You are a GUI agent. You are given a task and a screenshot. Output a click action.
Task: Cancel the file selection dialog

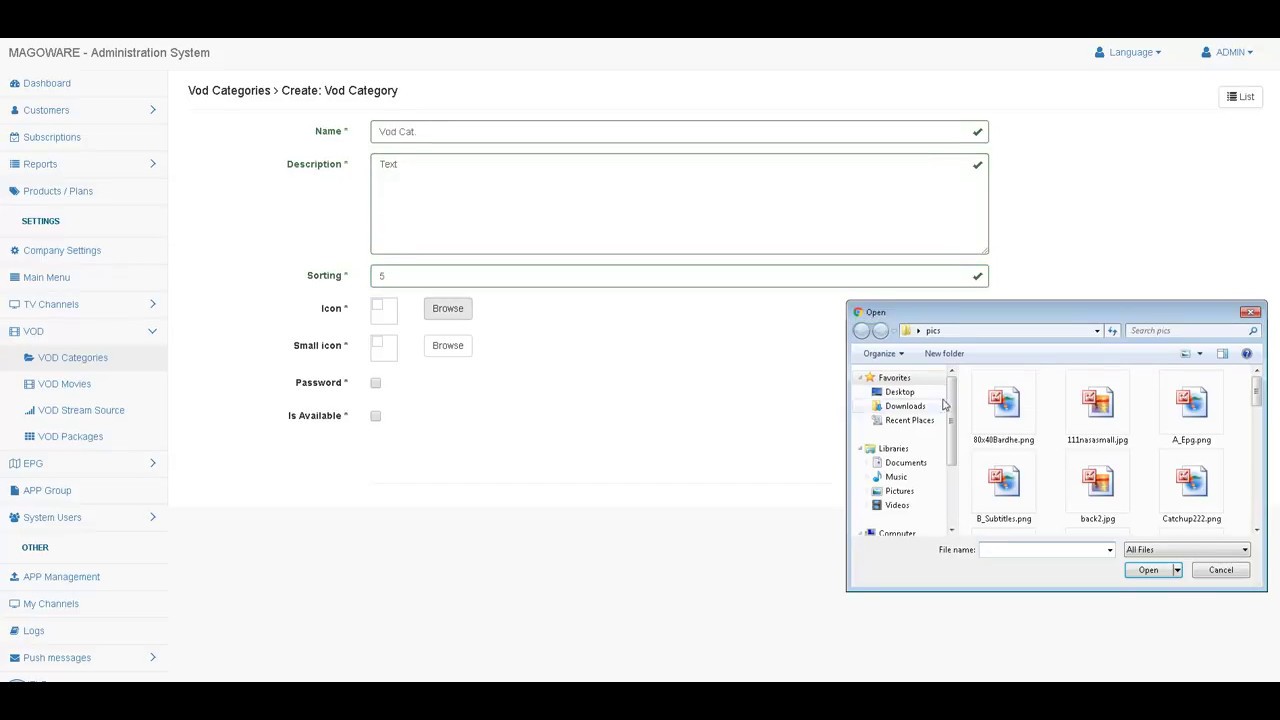click(x=1220, y=569)
